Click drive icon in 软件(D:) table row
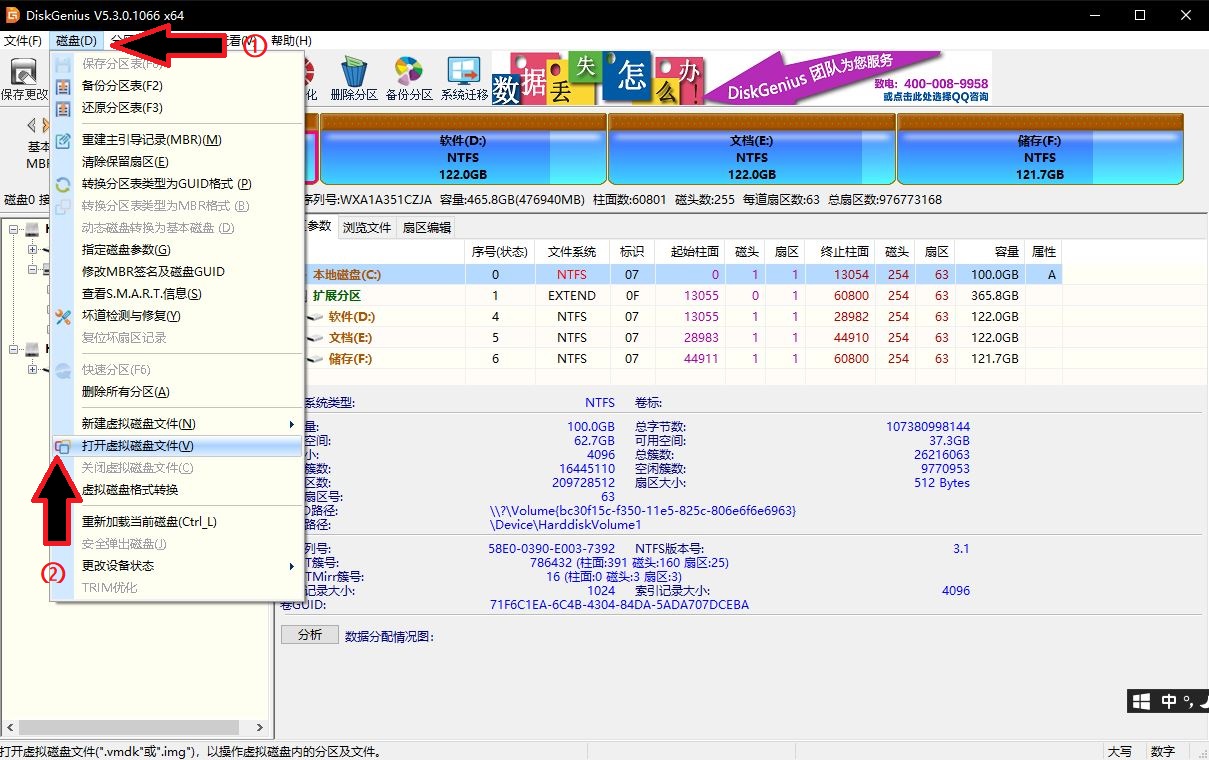 point(315,317)
